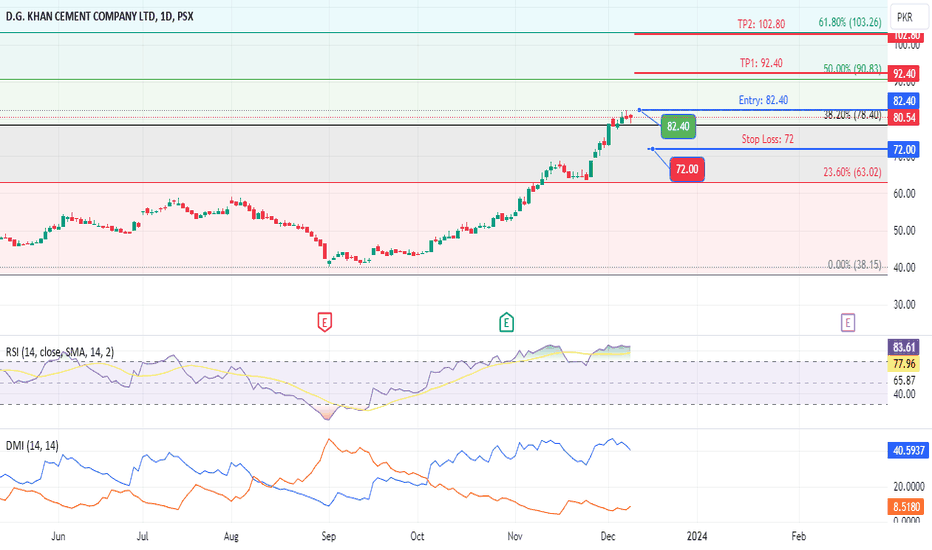Click the red earnings E marker near September
This screenshot has height=550, width=932.
coord(325,322)
